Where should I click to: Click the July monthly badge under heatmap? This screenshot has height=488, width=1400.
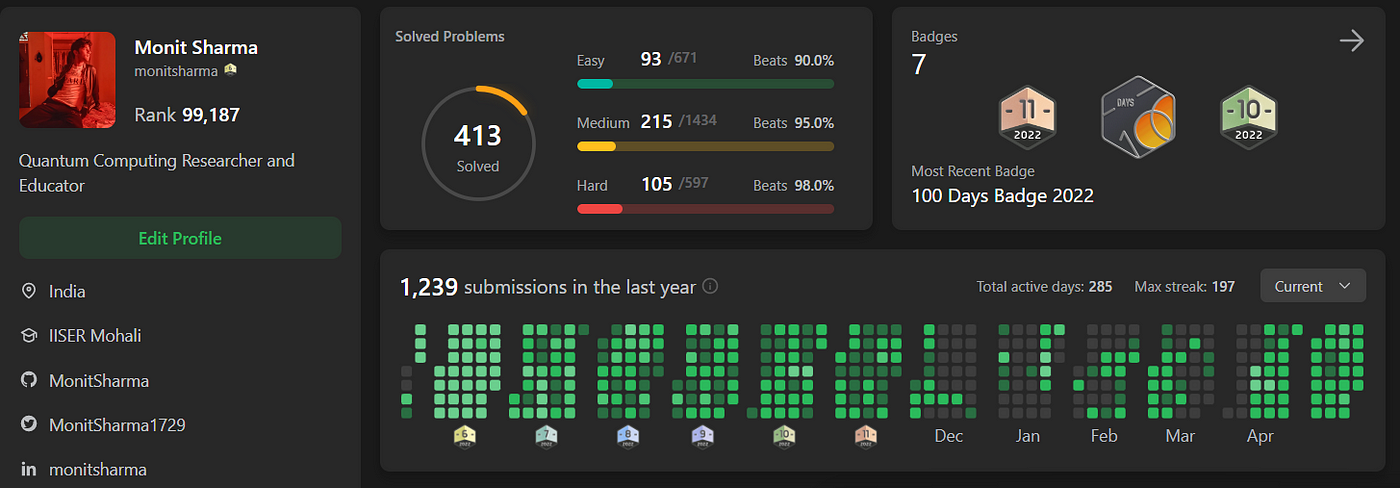pos(545,436)
